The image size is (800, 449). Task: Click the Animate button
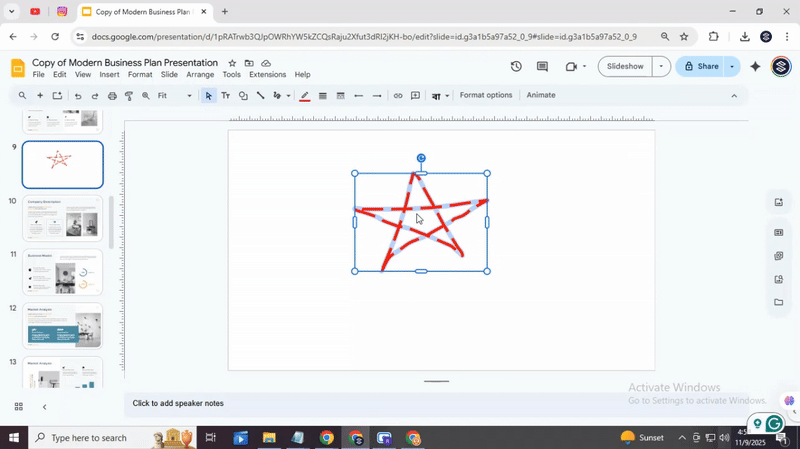[x=541, y=96]
